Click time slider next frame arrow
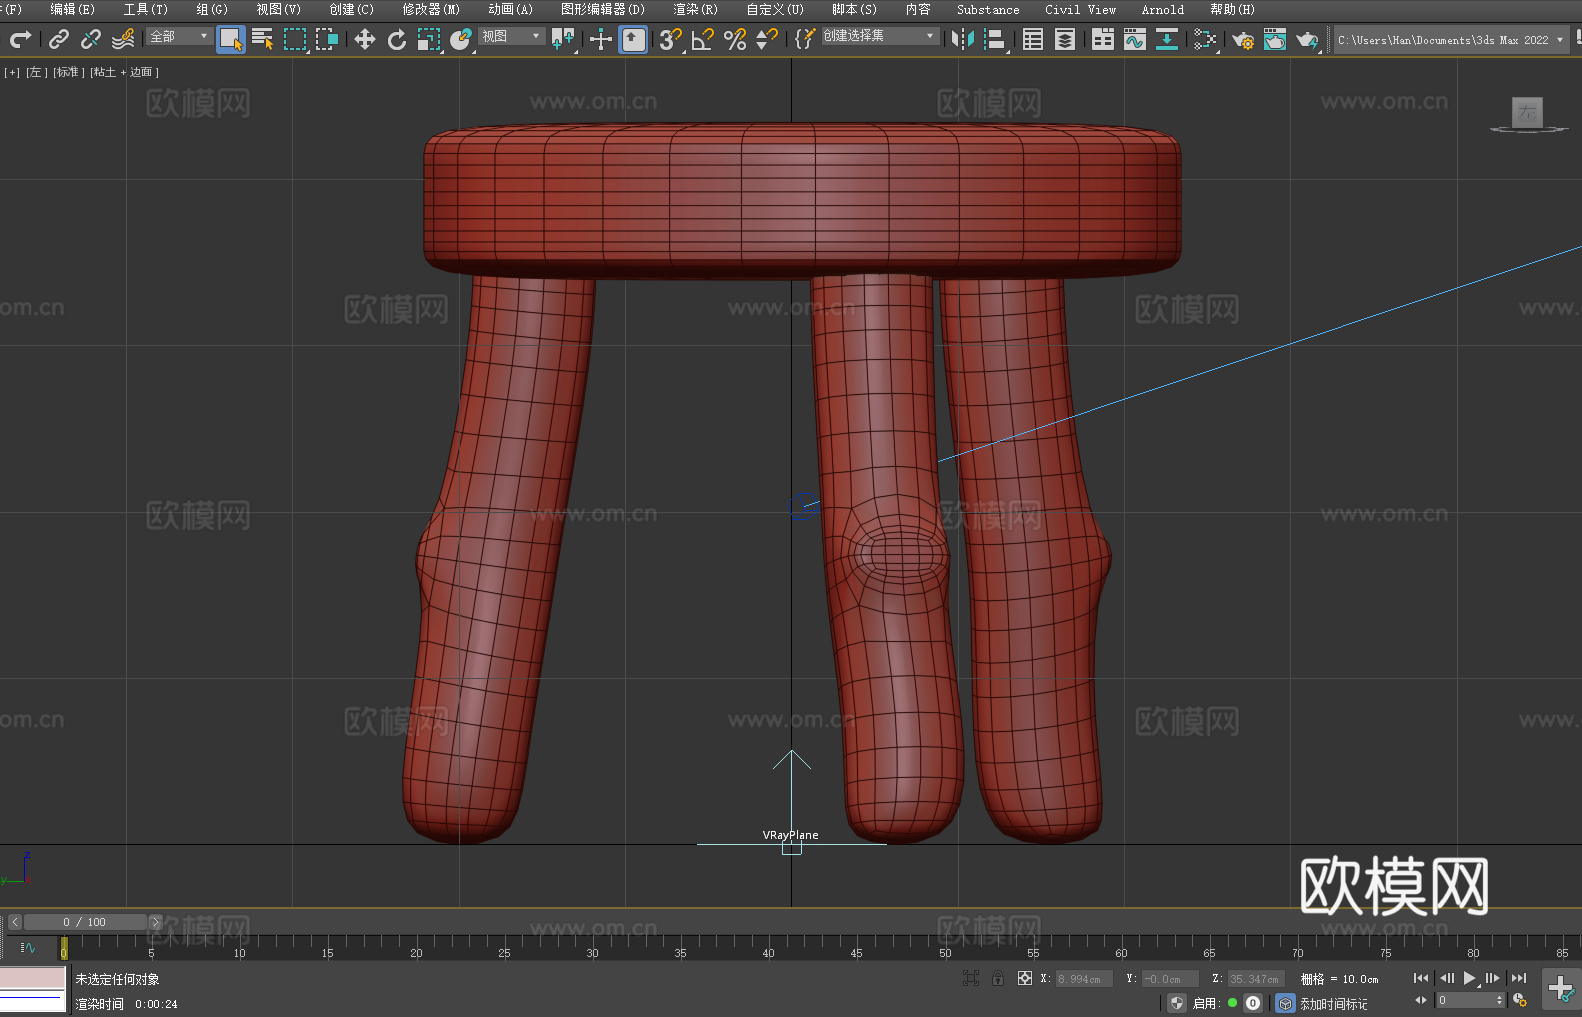1582x1017 pixels. [155, 922]
